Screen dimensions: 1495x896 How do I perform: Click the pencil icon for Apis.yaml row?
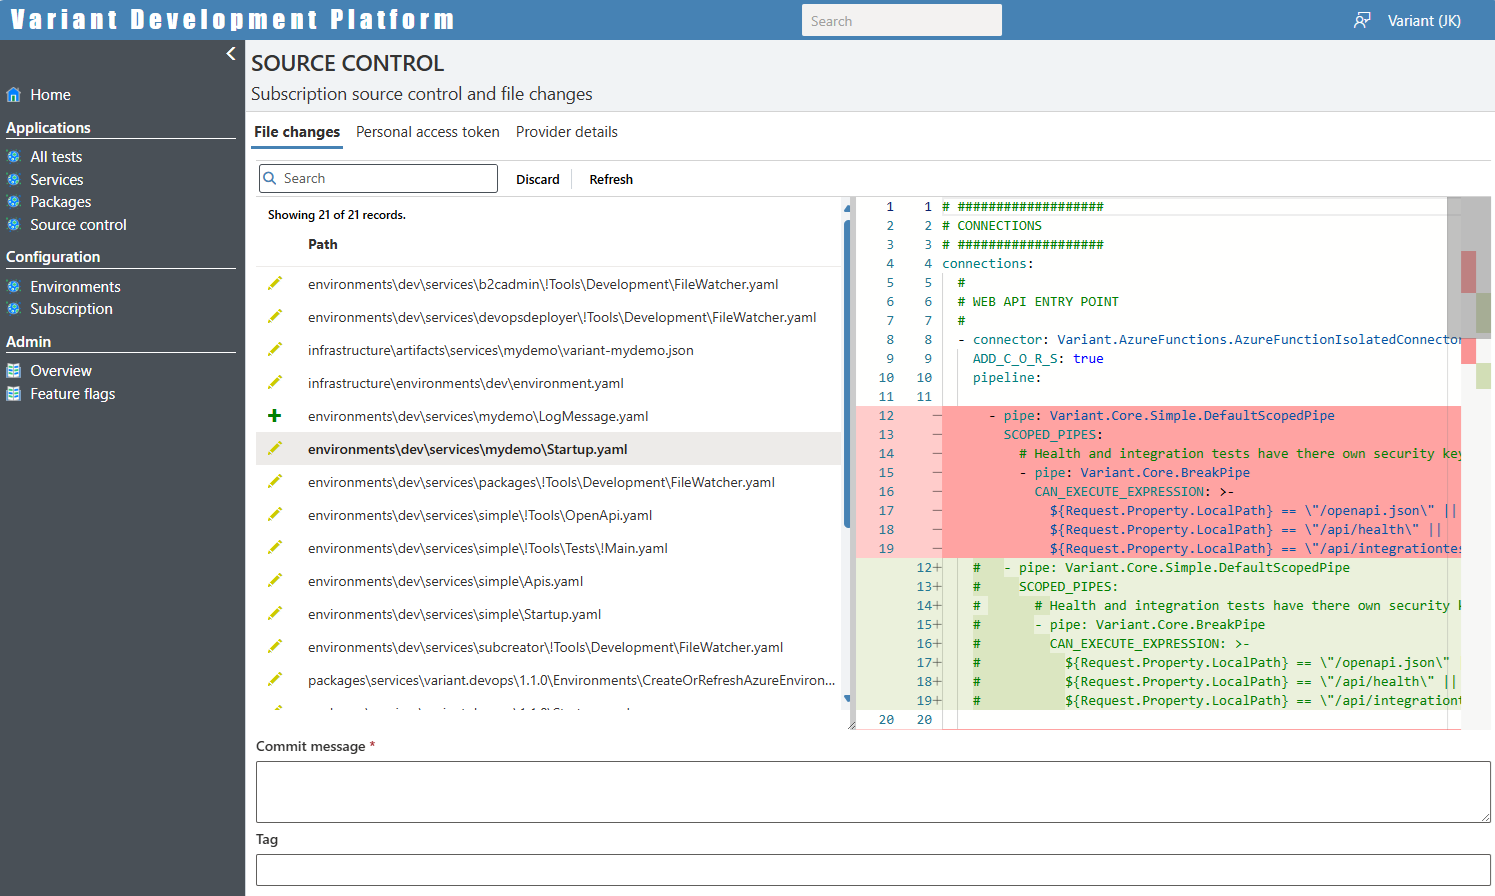[x=275, y=581]
